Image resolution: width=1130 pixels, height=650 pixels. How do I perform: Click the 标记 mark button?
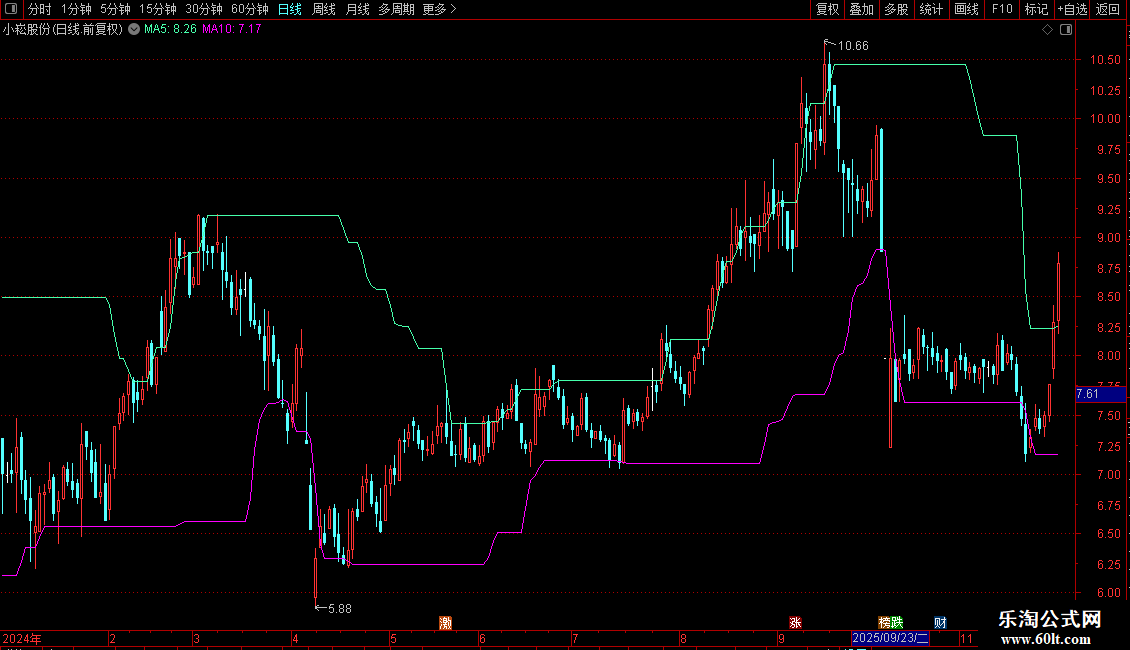[1036, 9]
